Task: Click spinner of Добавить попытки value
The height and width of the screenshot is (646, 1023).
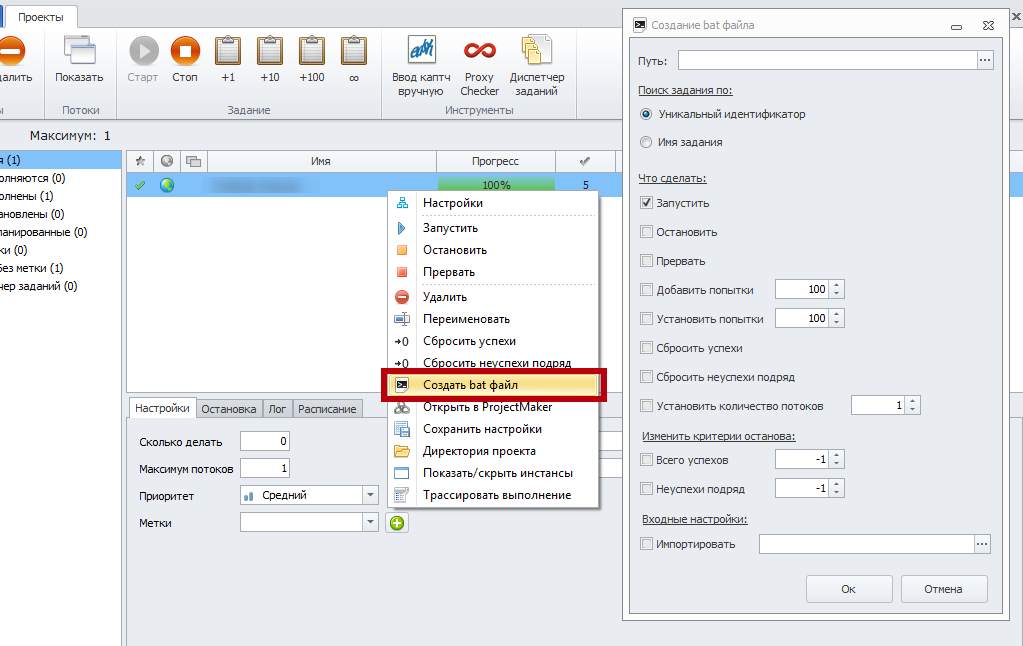Action: (836, 289)
